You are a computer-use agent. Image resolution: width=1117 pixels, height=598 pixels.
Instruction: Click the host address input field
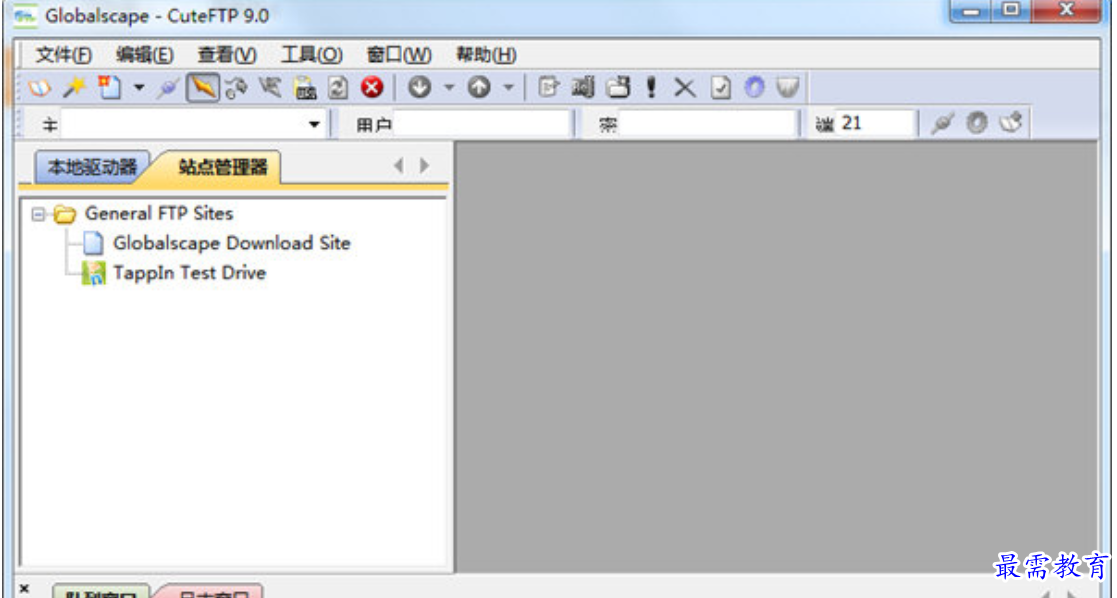pyautogui.click(x=182, y=124)
